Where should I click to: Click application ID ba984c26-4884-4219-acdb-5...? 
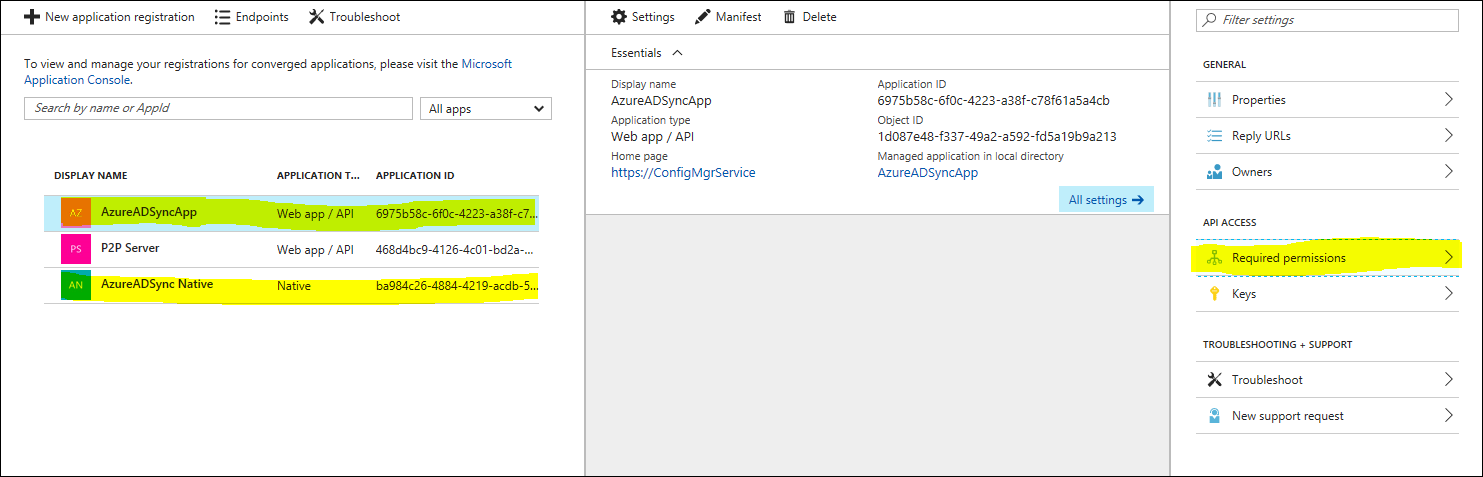pyautogui.click(x=456, y=286)
